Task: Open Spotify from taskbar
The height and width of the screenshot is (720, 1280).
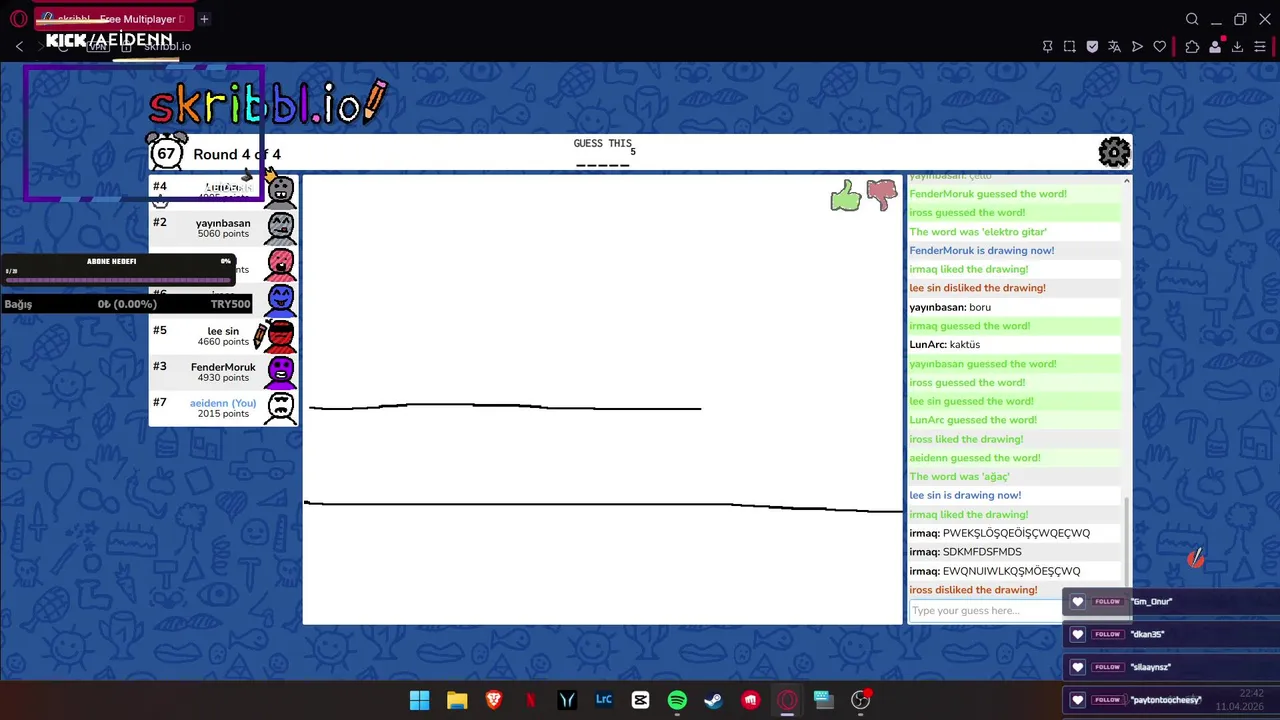Action: pos(677,700)
